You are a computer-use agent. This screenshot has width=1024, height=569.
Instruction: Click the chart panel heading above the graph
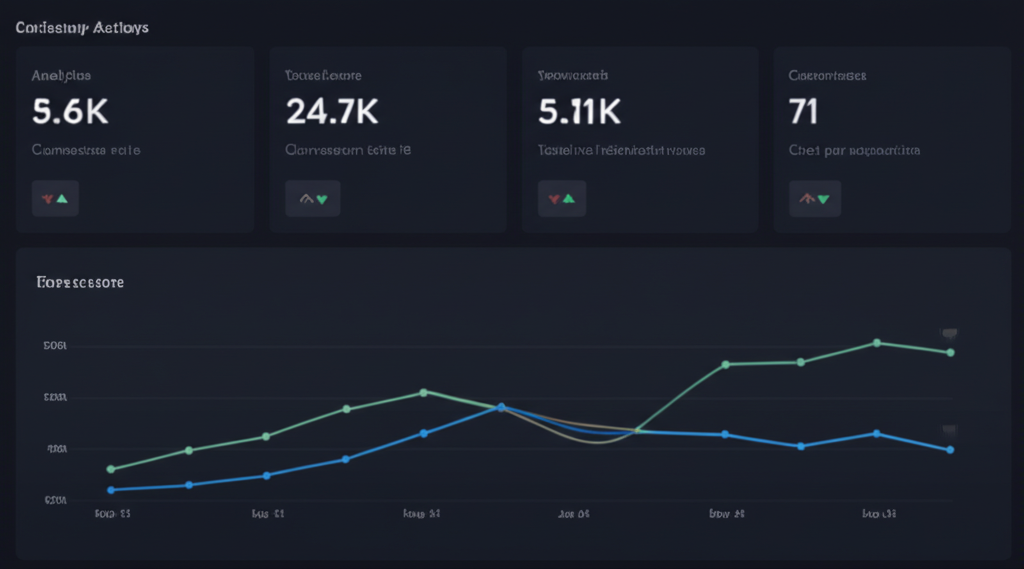coord(80,283)
